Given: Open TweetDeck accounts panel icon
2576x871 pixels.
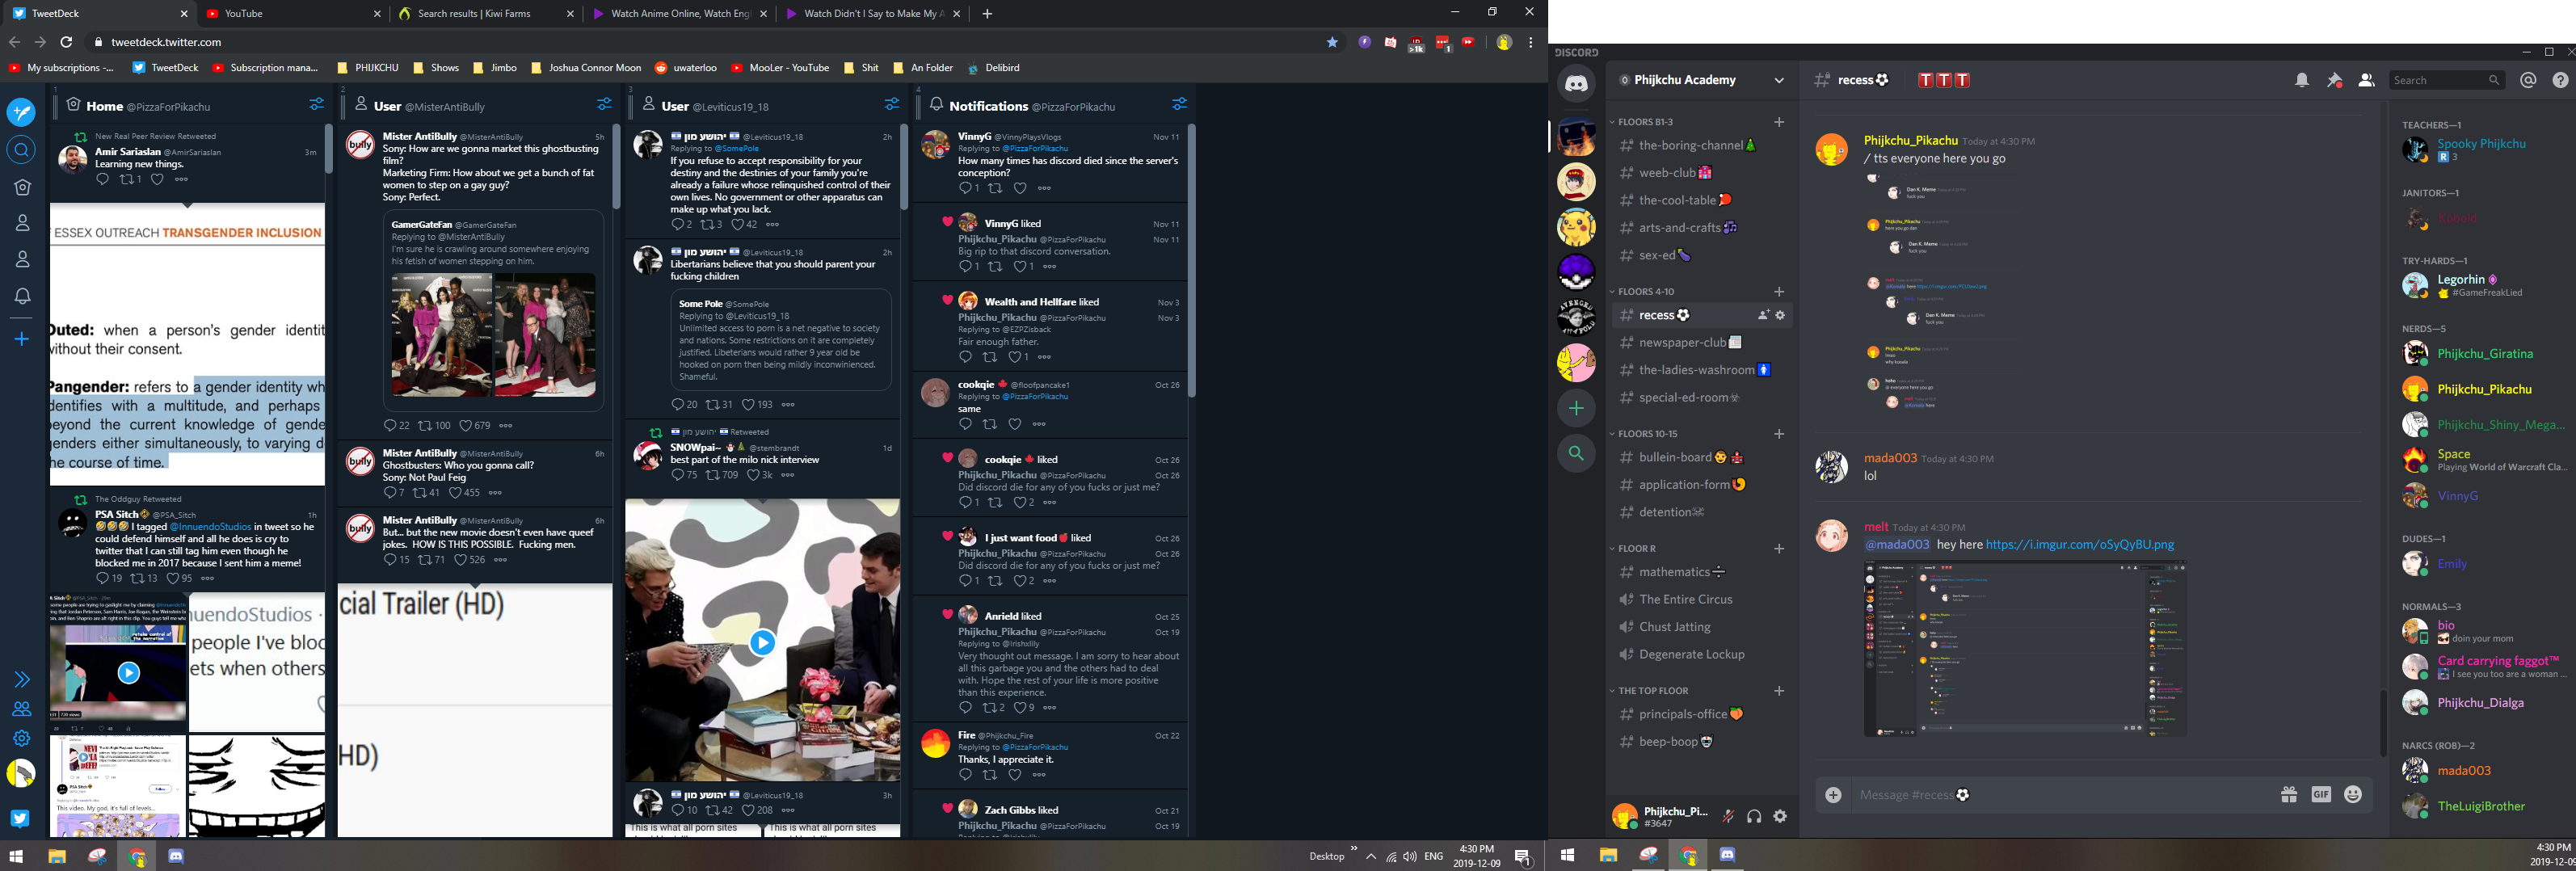Looking at the screenshot, I should [x=22, y=709].
